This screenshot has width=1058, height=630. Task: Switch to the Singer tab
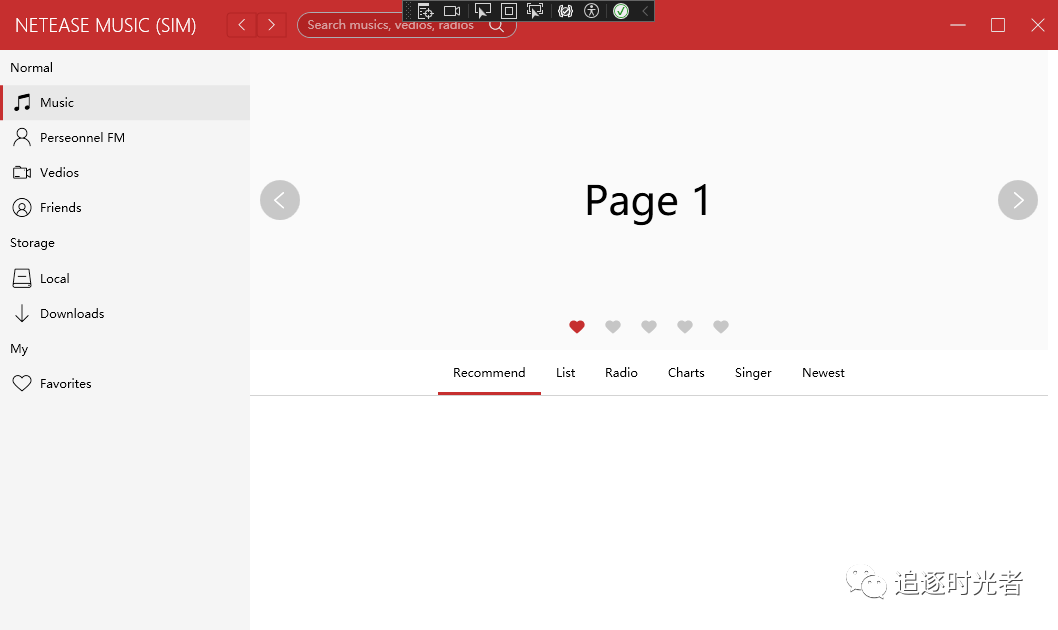(753, 373)
